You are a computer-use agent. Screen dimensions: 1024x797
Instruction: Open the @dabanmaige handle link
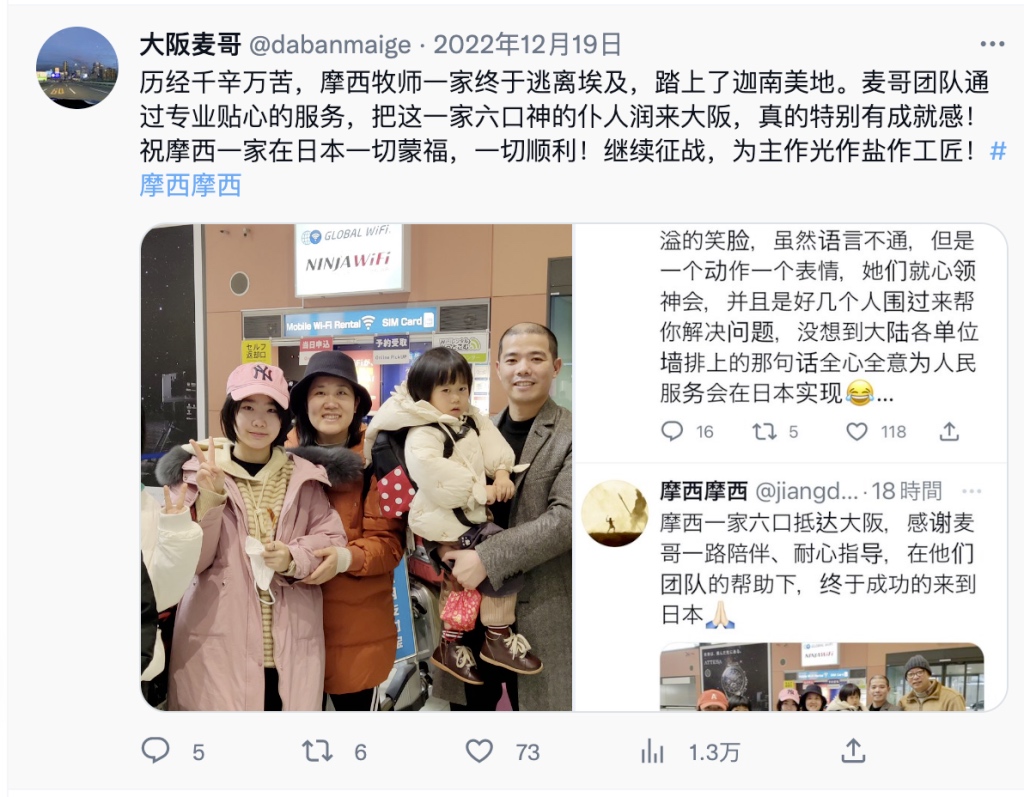(330, 44)
